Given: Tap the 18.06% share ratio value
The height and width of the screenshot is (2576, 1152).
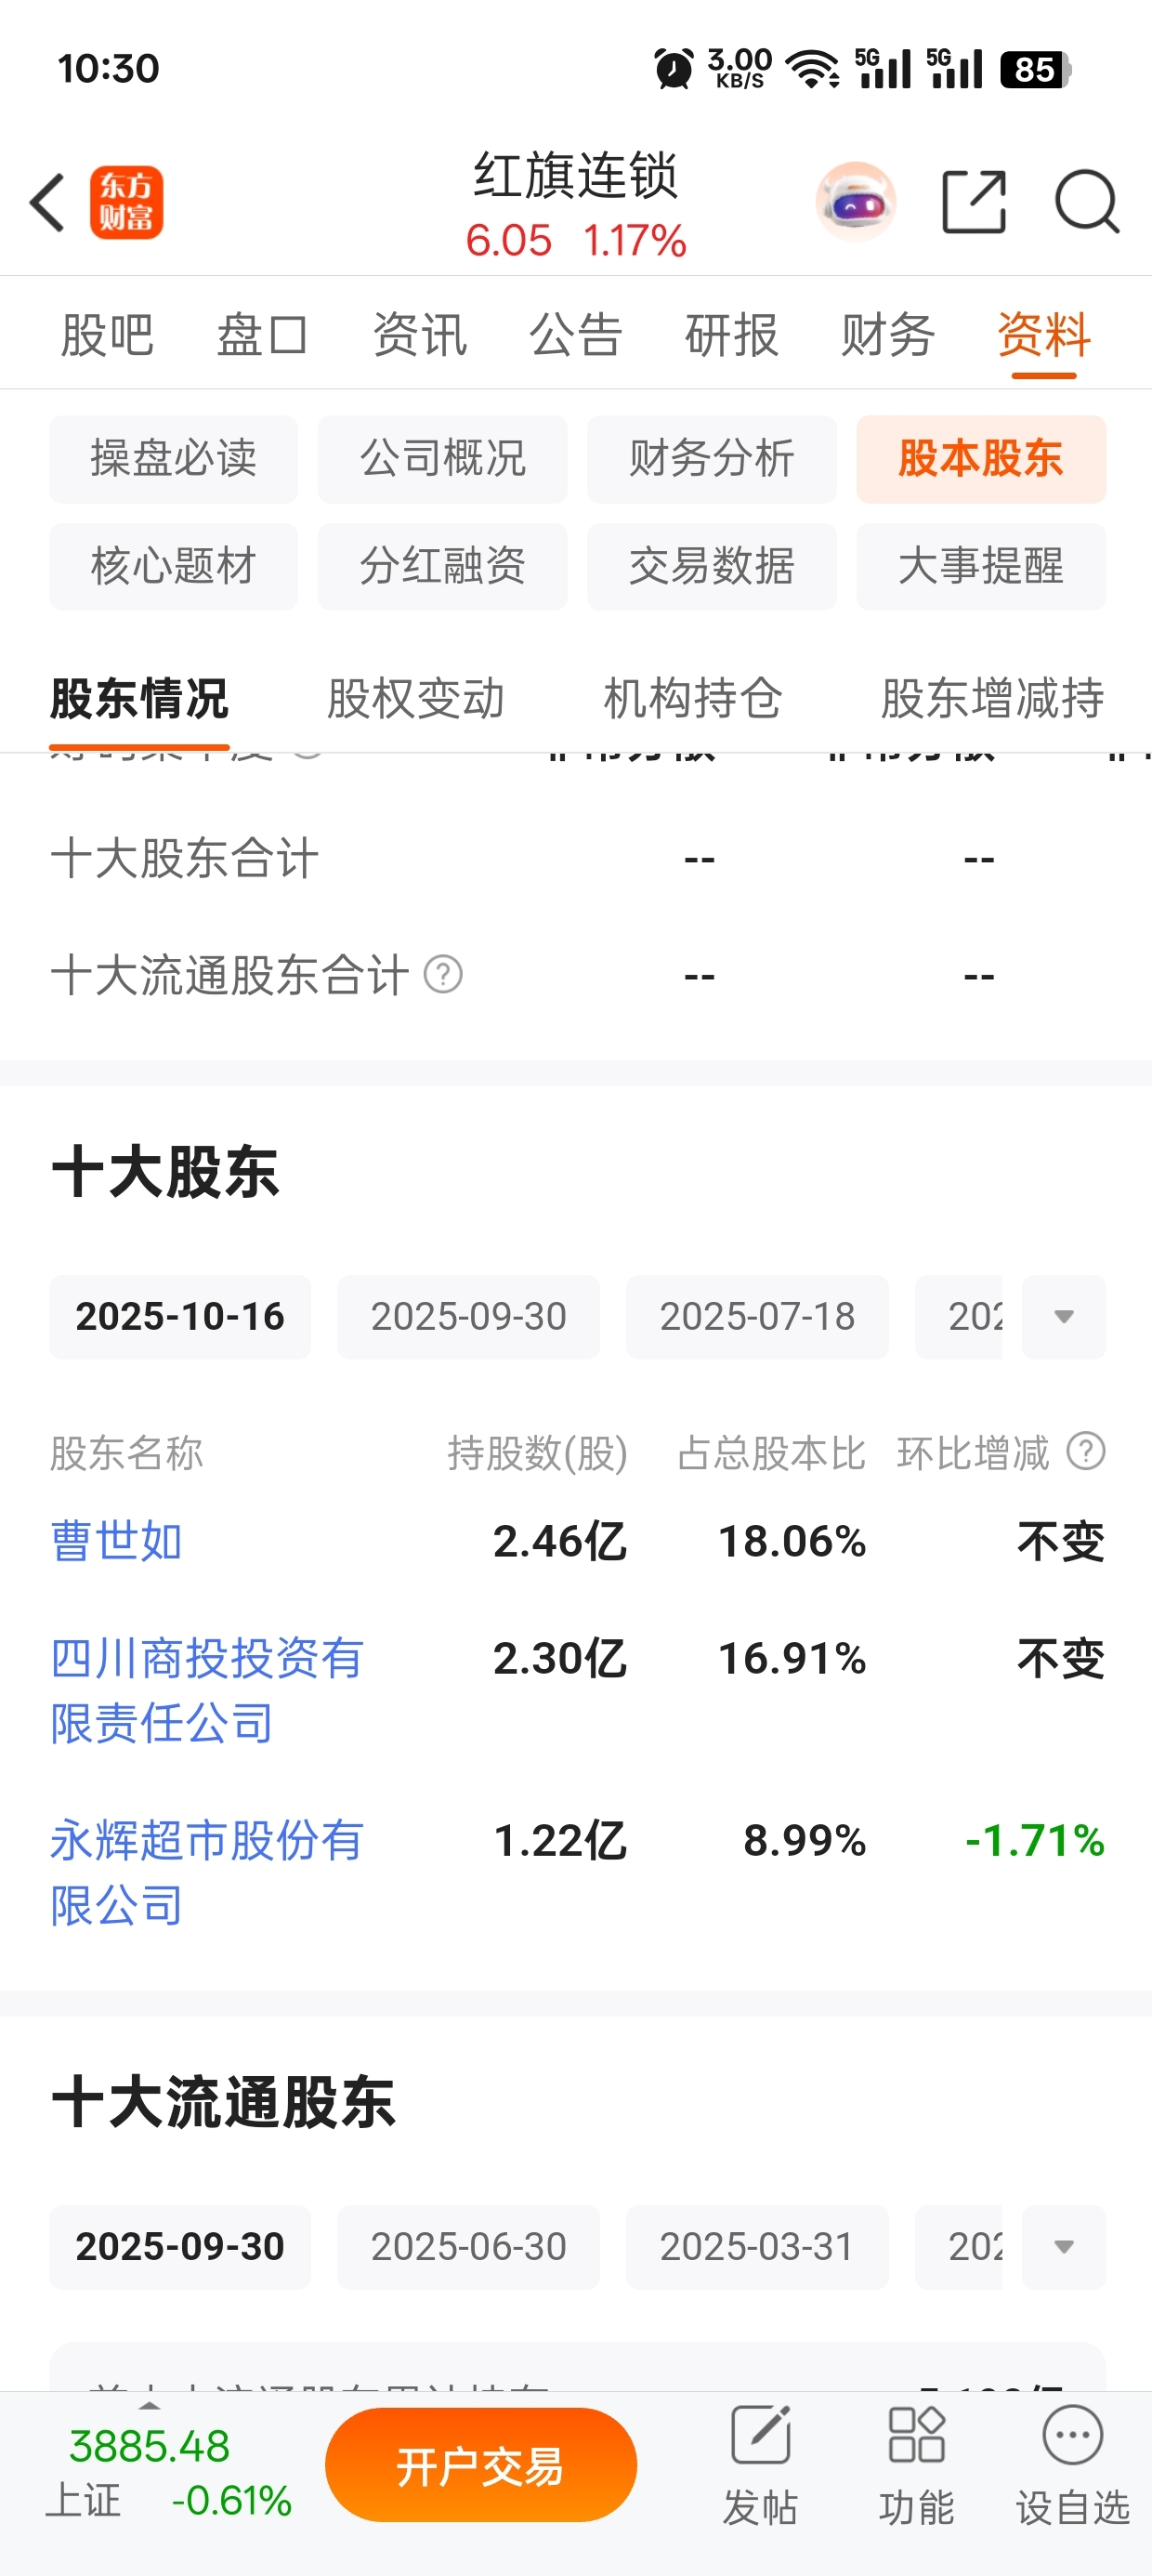Looking at the screenshot, I should pyautogui.click(x=792, y=1541).
